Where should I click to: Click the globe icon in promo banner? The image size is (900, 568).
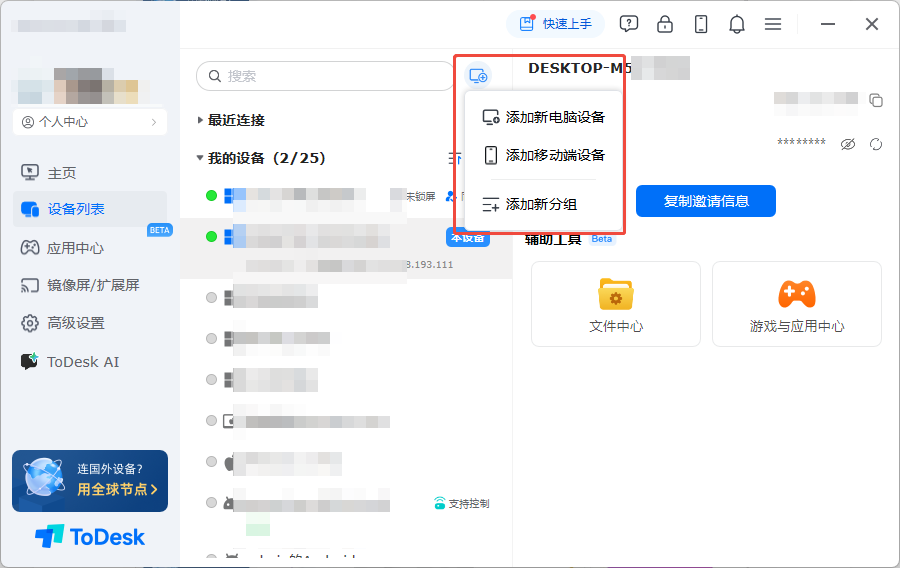pyautogui.click(x=43, y=478)
